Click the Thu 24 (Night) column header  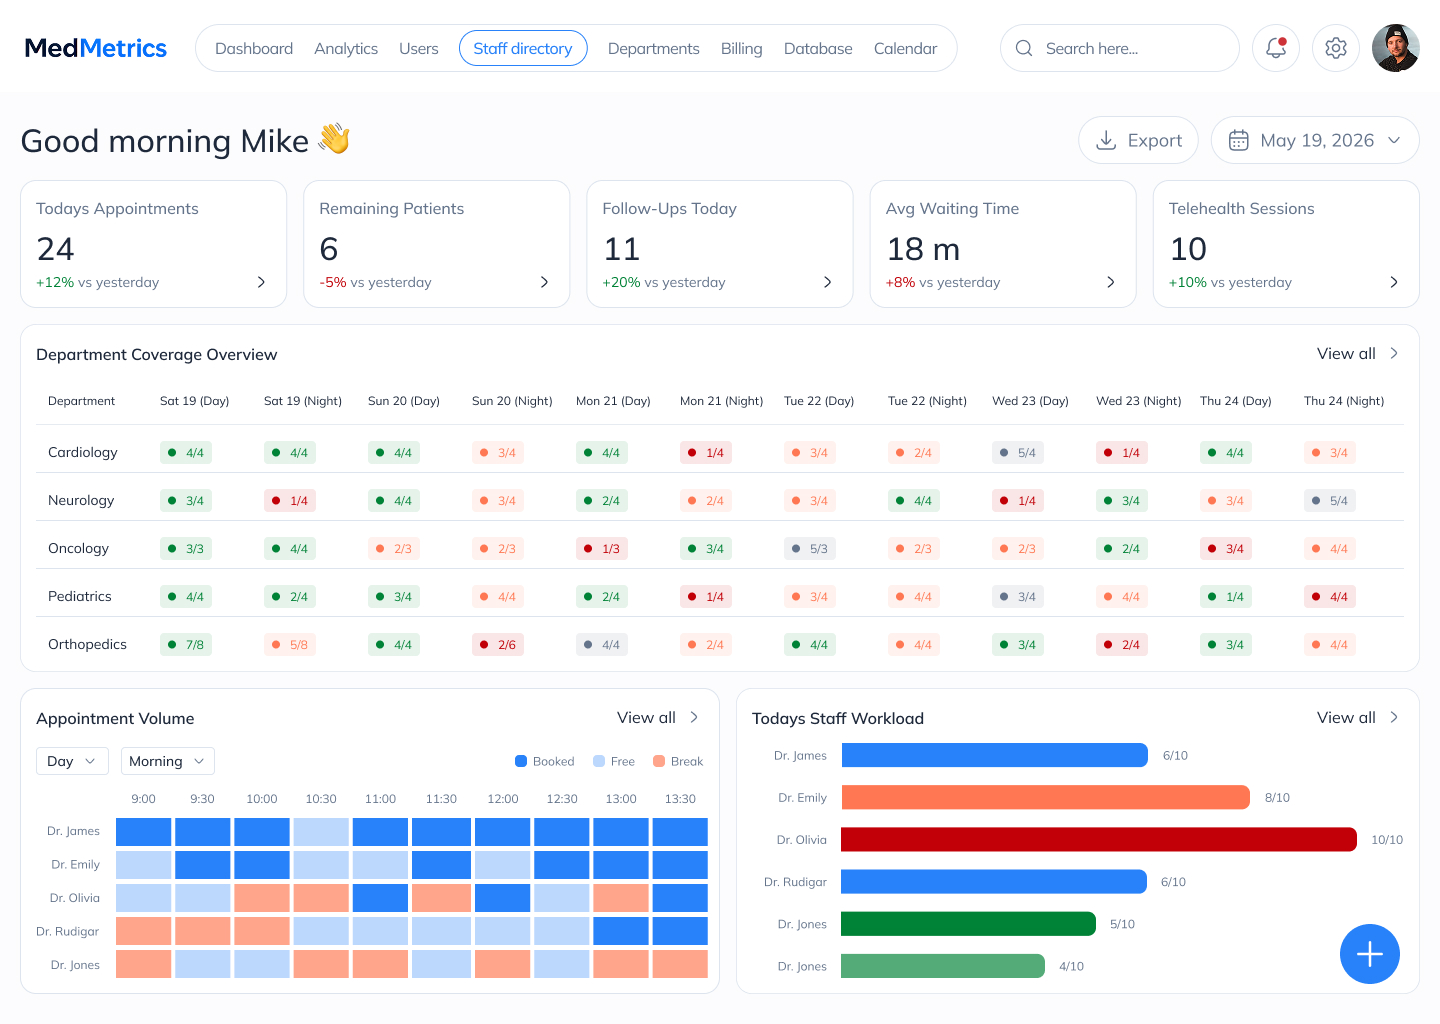[1344, 401]
